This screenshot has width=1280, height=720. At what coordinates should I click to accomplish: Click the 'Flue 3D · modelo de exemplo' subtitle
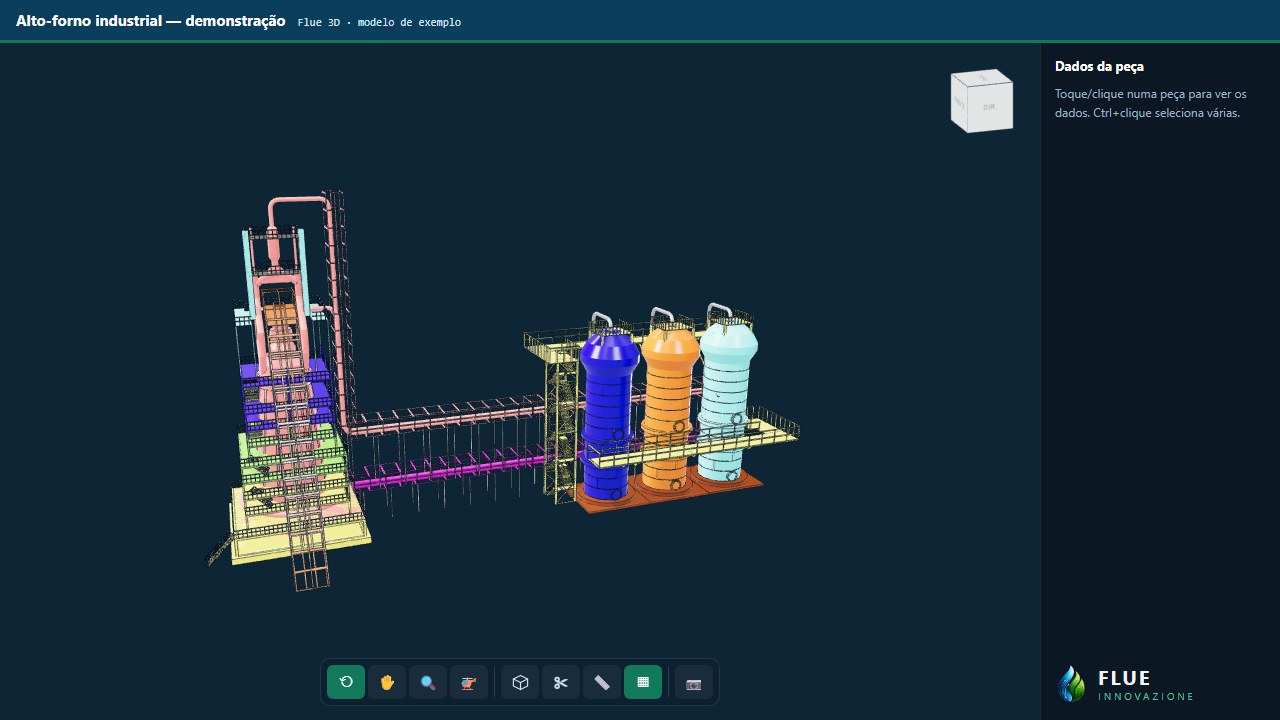tap(379, 22)
